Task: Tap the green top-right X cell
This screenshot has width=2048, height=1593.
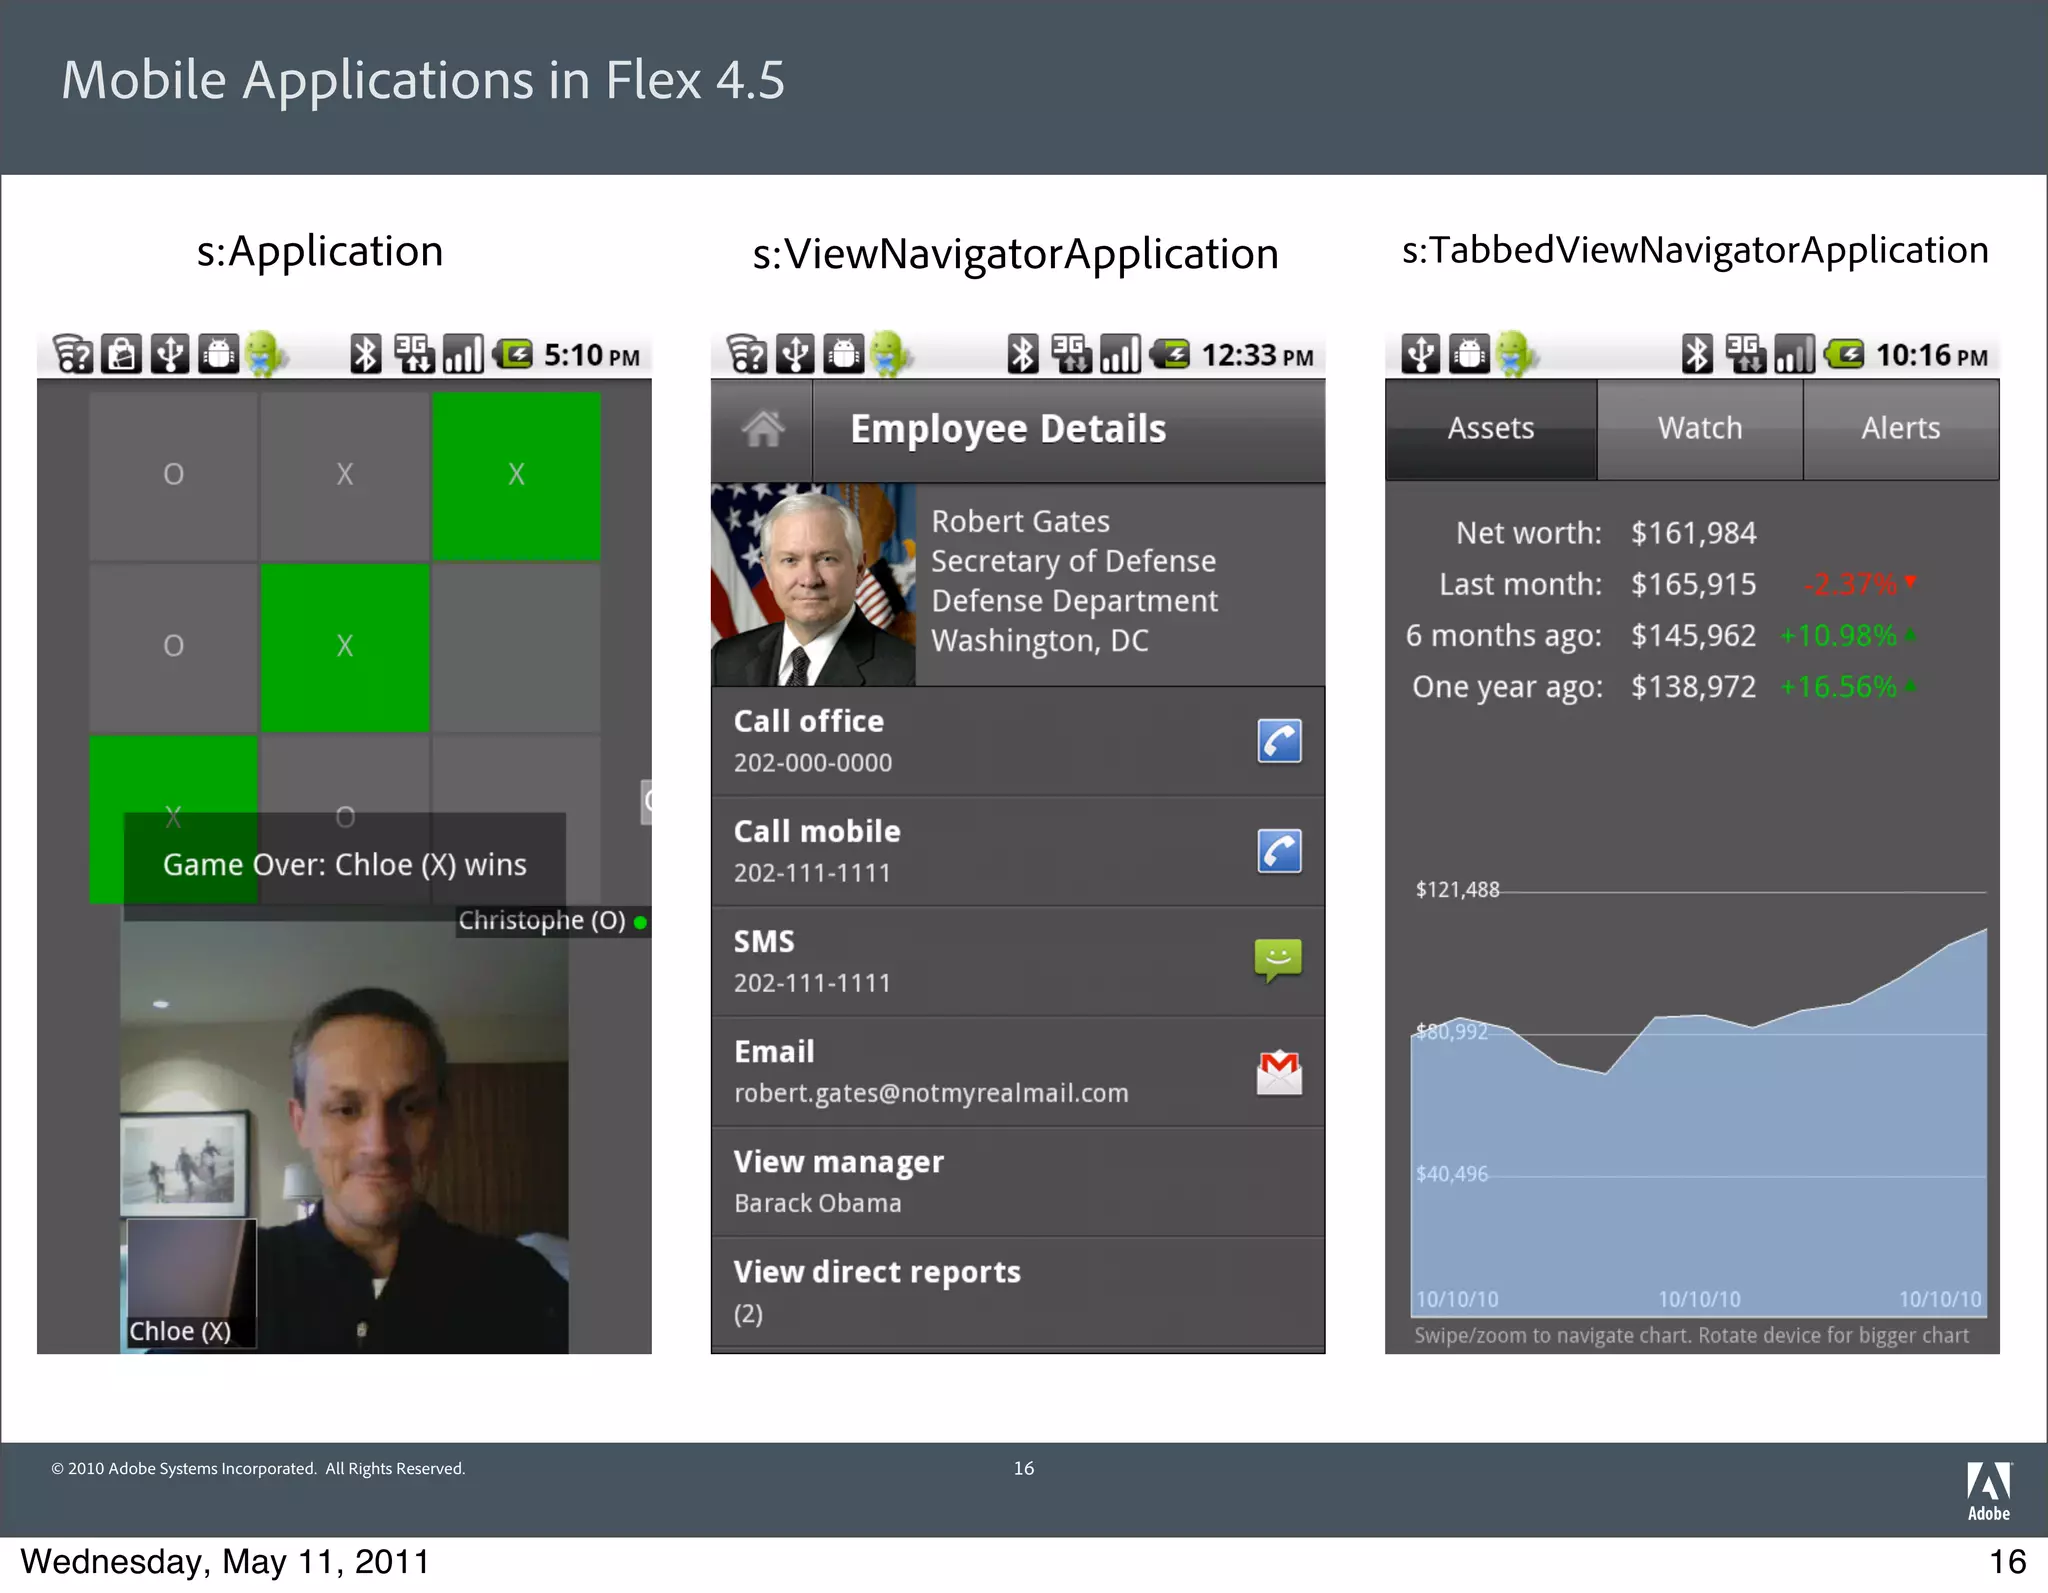Action: click(516, 475)
